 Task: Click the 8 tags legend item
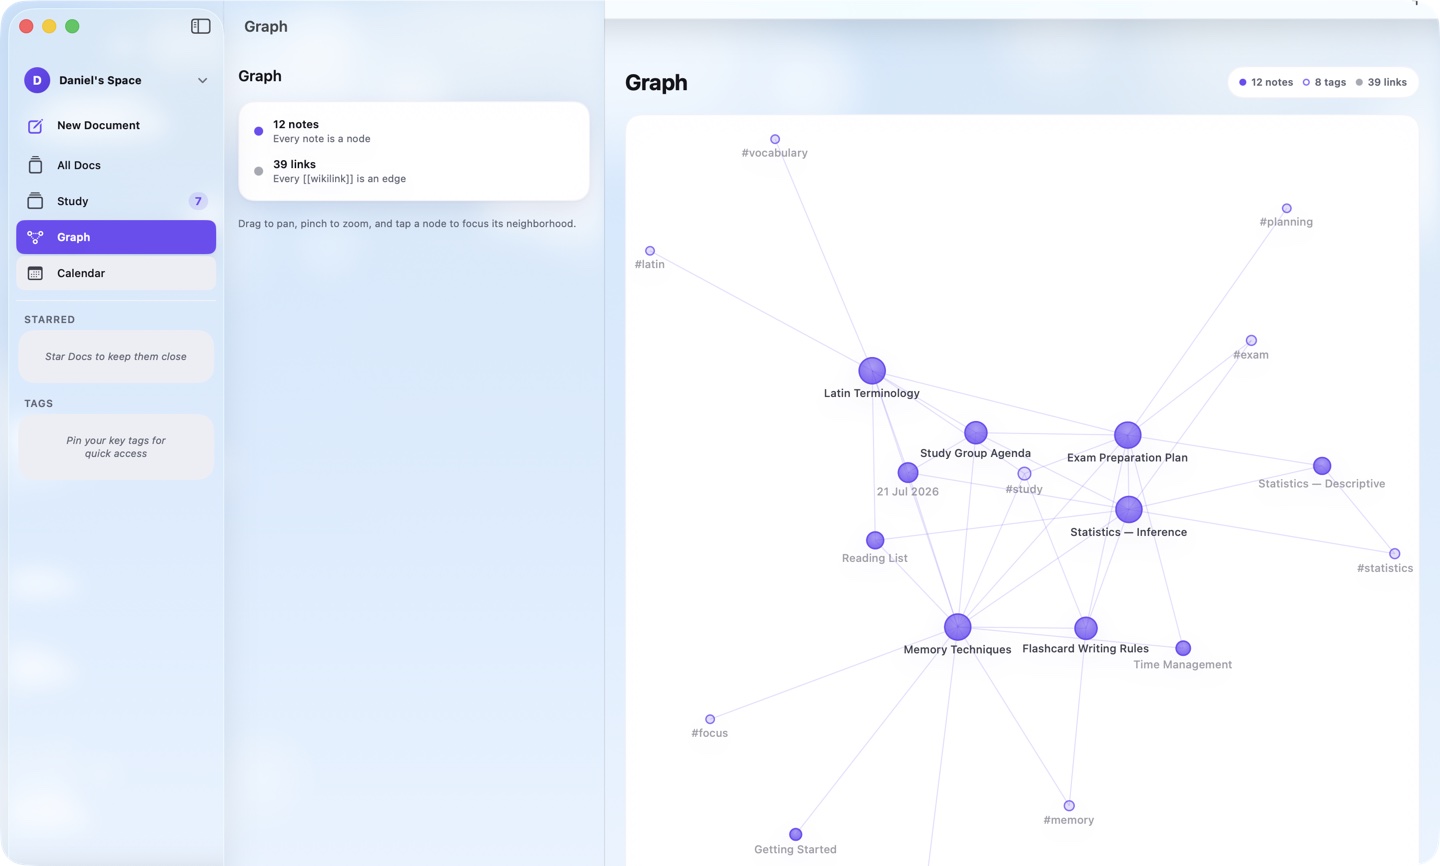(x=1324, y=82)
